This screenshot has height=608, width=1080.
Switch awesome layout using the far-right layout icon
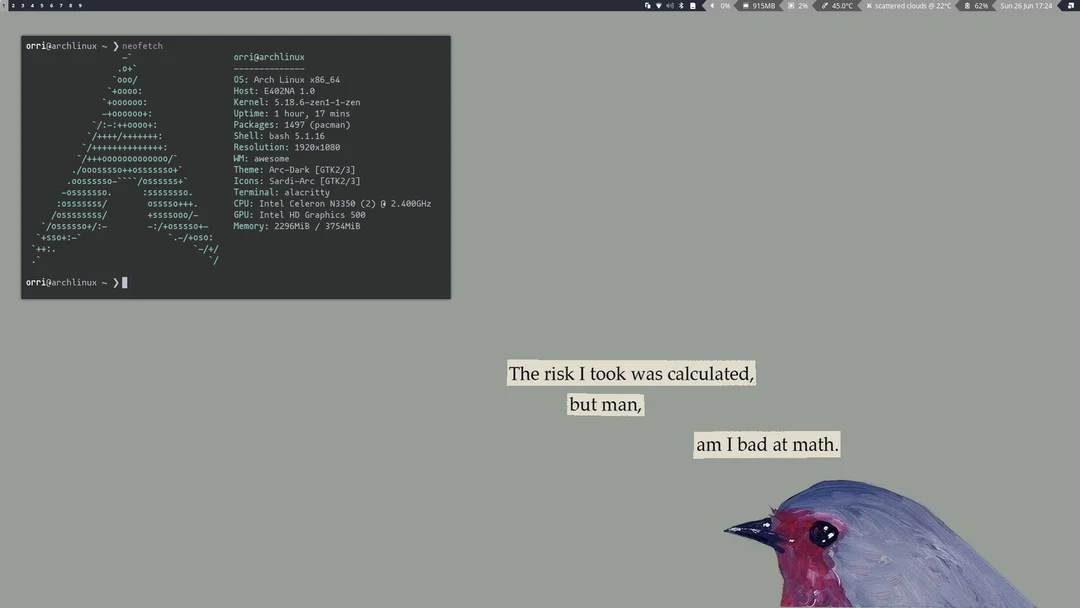point(1071,5)
